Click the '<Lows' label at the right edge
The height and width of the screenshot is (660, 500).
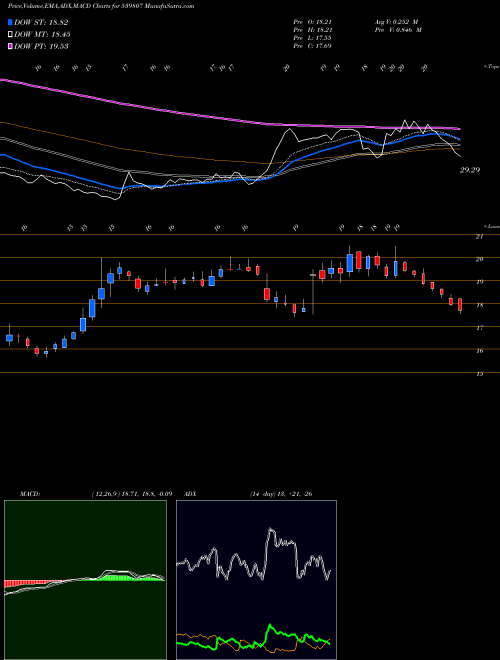tap(492, 226)
